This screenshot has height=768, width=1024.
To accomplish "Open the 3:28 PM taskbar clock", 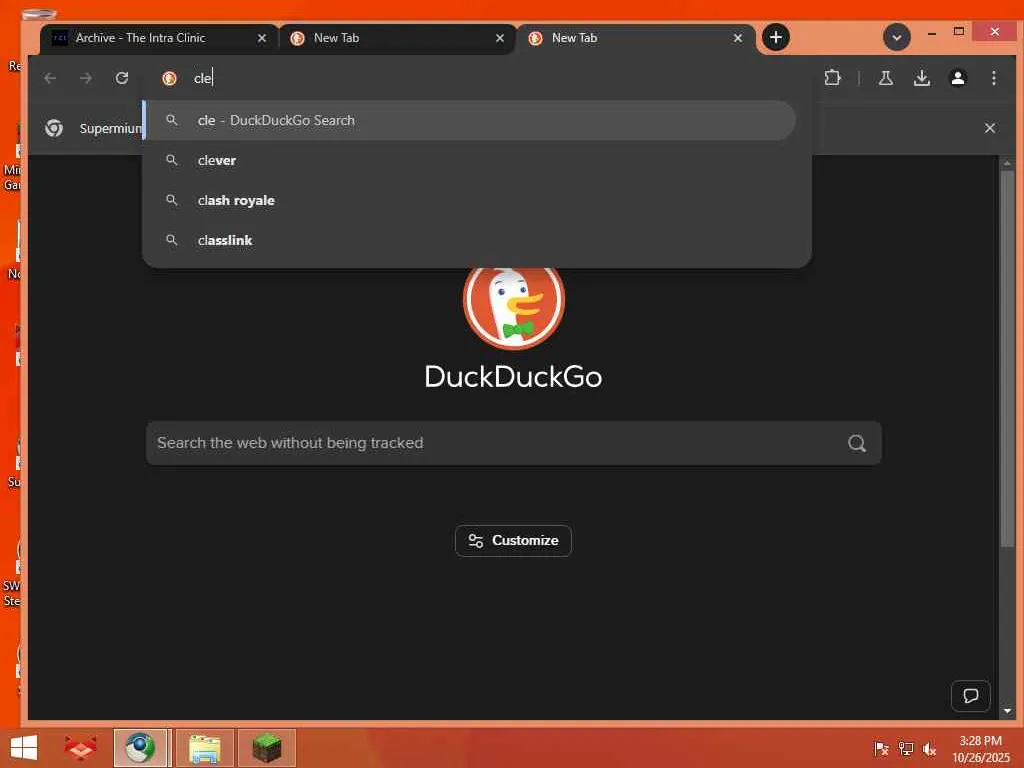I will tap(980, 748).
